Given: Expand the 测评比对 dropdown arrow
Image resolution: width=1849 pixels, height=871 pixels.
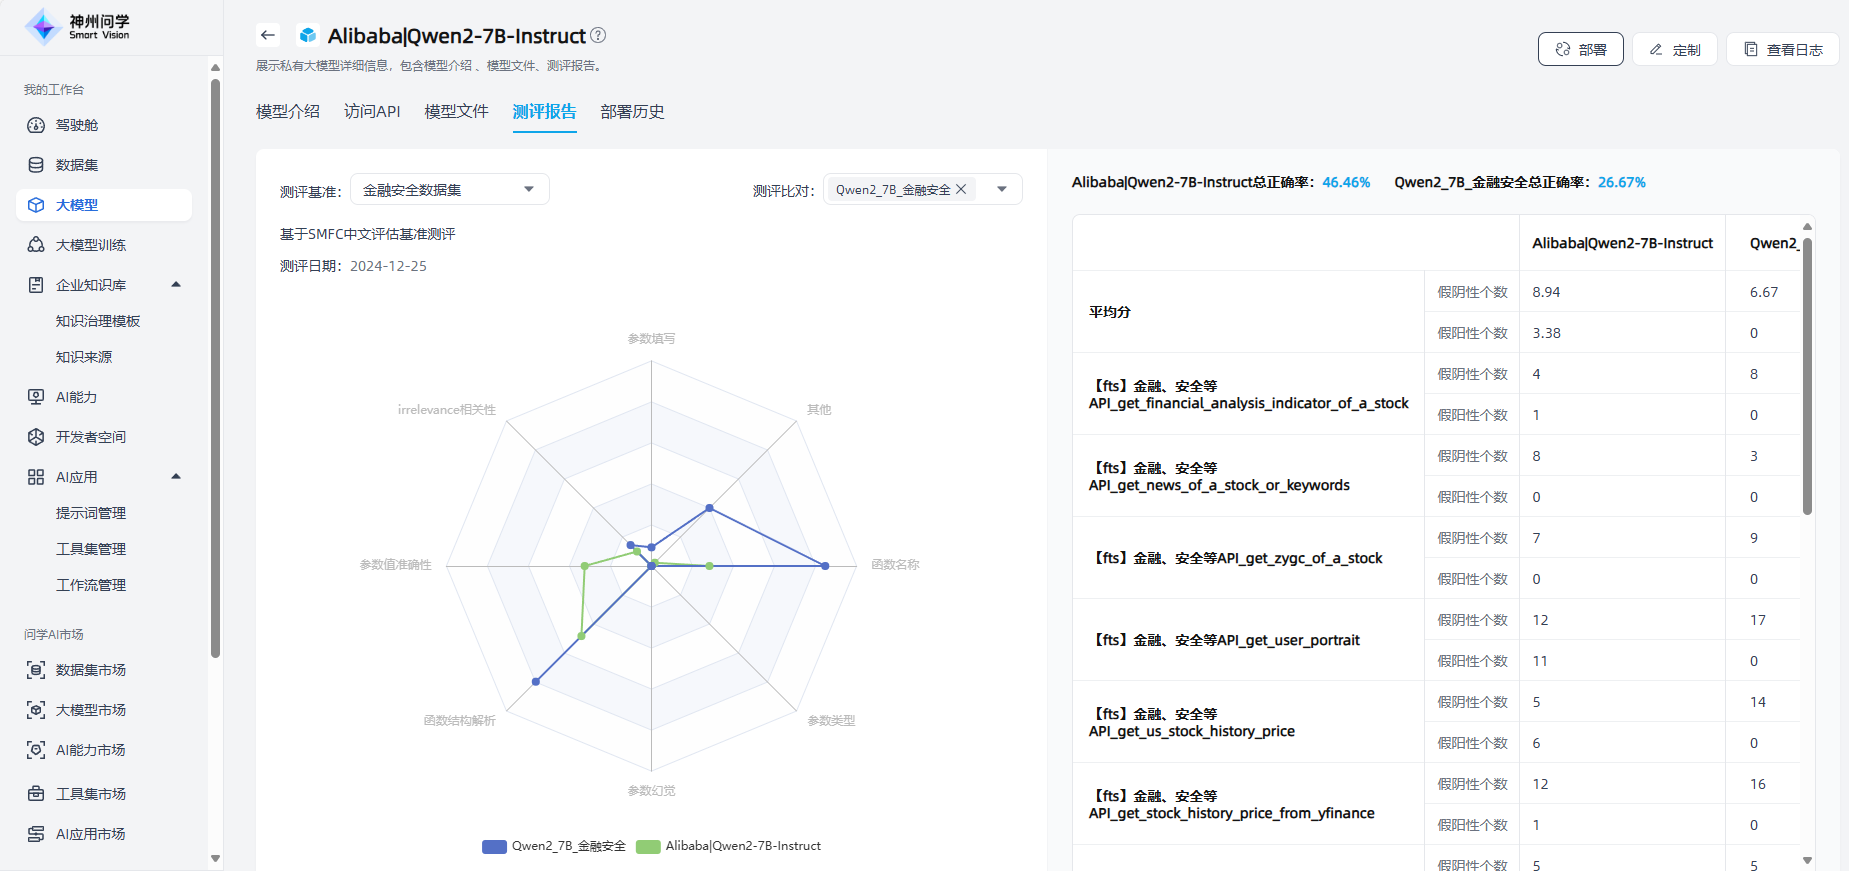Looking at the screenshot, I should point(1002,189).
